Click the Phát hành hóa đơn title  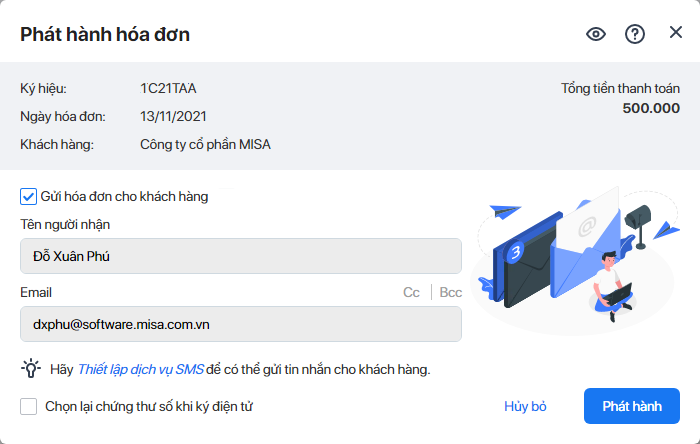coord(105,35)
